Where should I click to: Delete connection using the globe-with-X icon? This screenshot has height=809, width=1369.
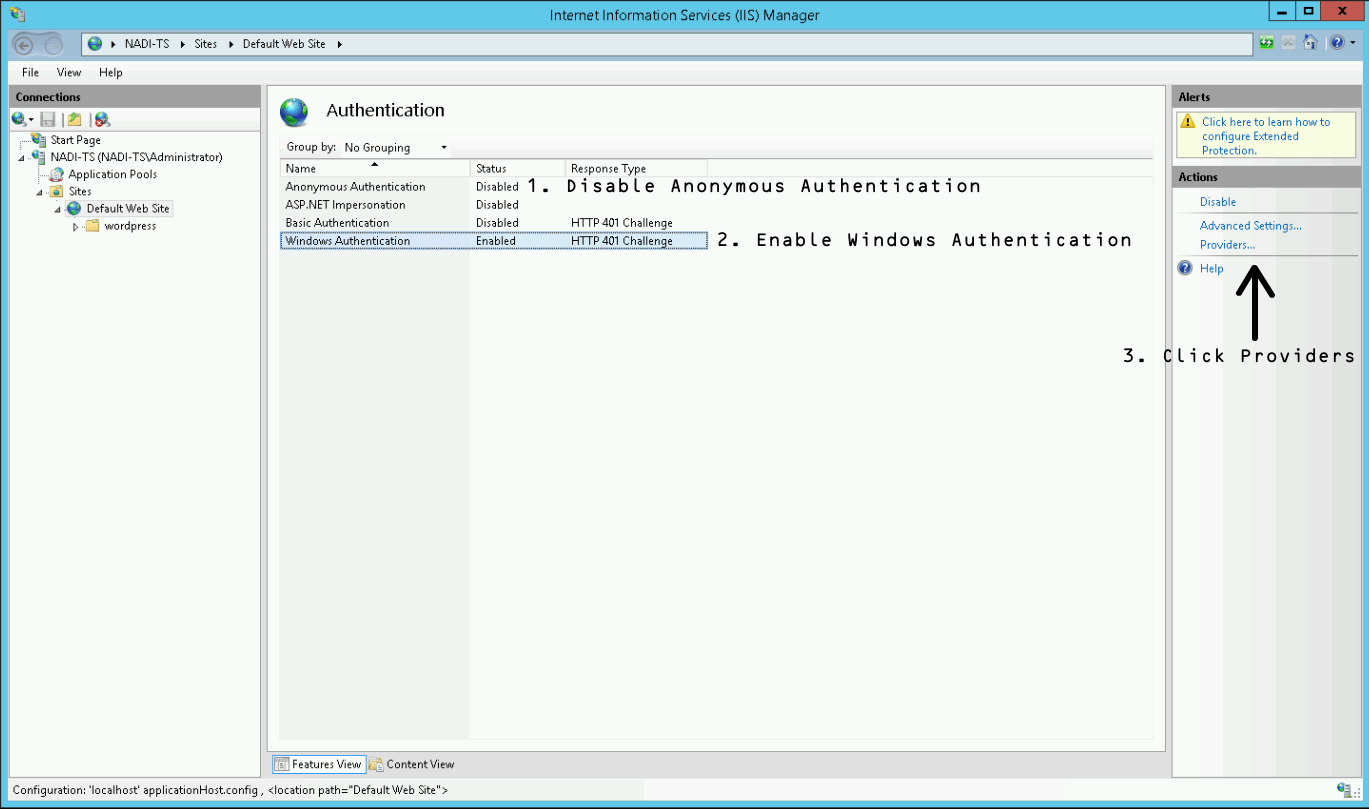point(100,119)
